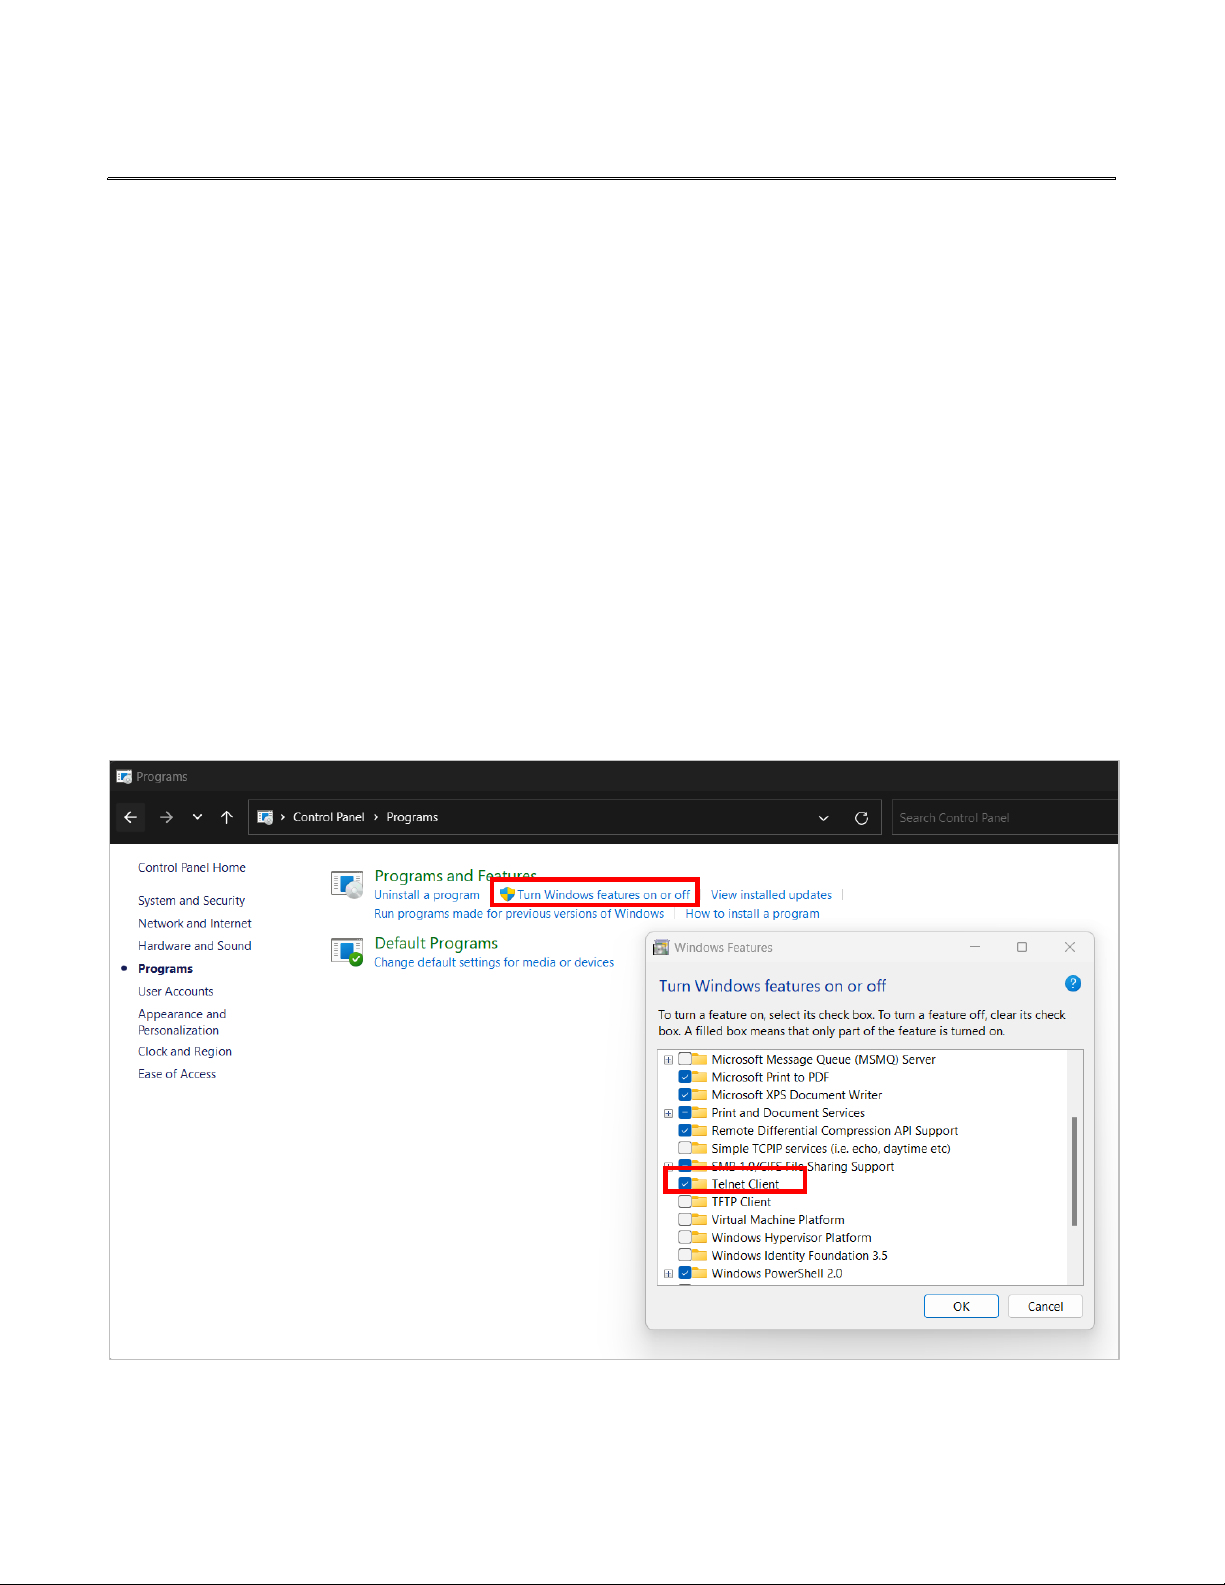Click the Back arrow in Control Panel

(130, 817)
